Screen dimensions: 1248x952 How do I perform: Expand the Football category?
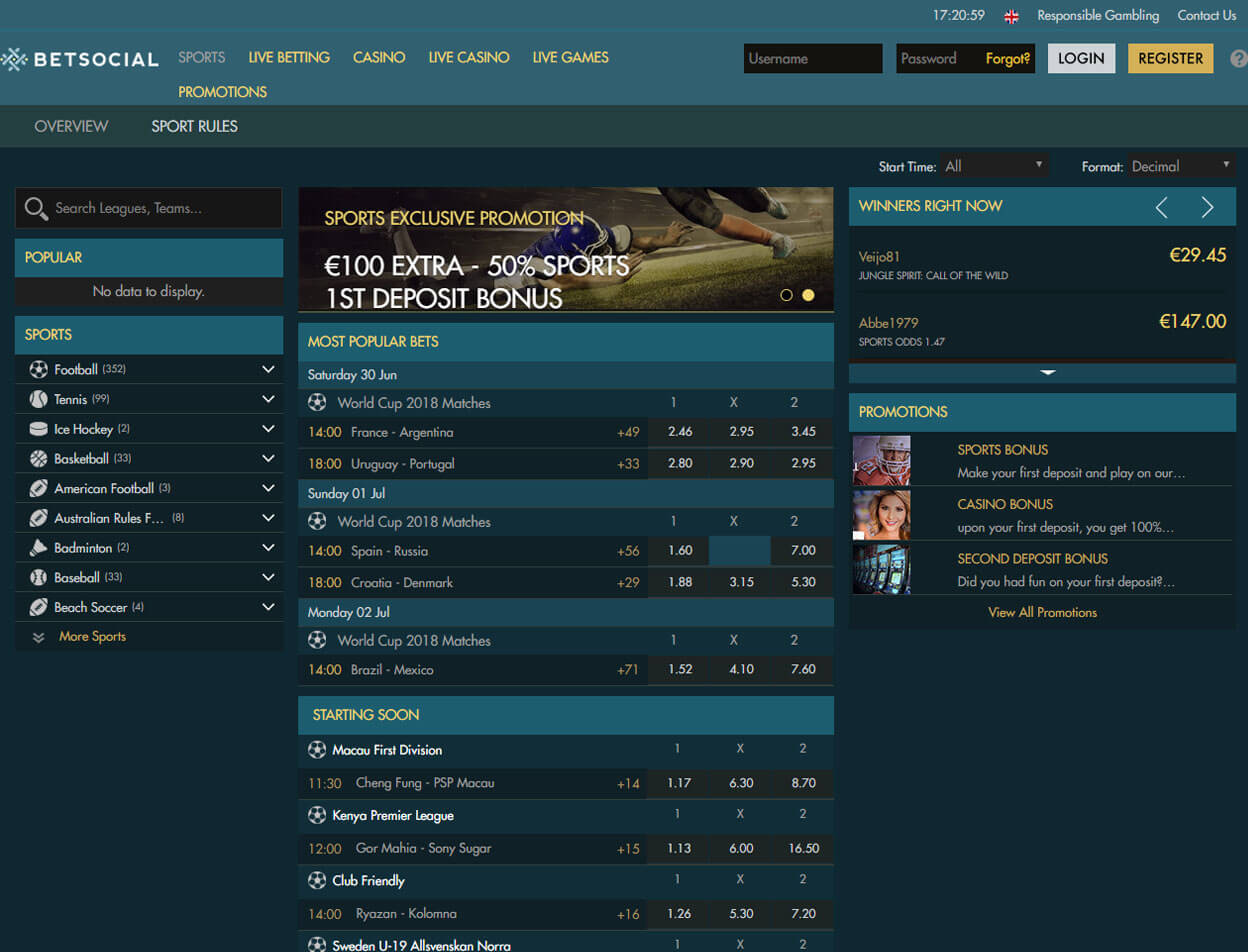[x=268, y=369]
